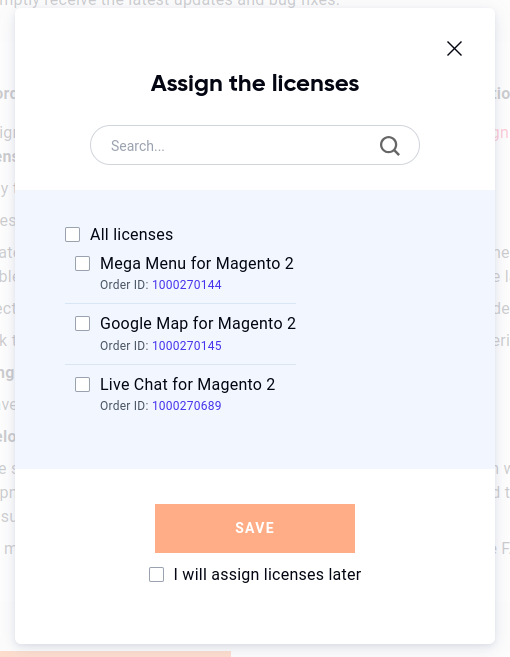510x657 pixels.
Task: Click the Order ID label under Live Chat
Action: click(124, 406)
